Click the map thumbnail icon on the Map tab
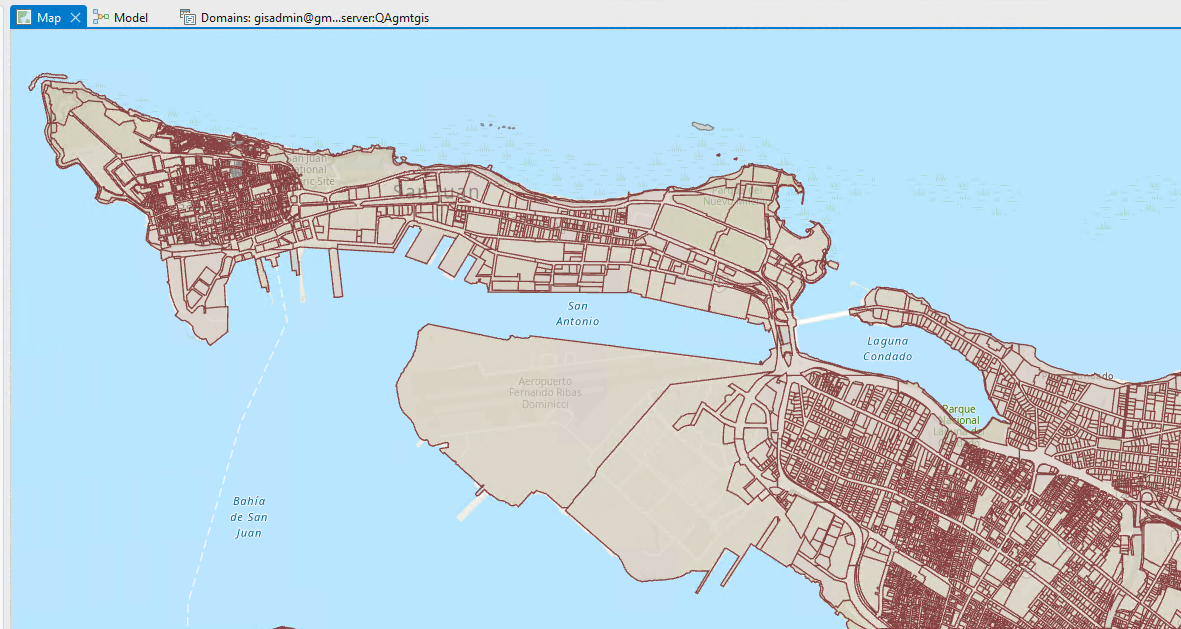Screen dimensions: 1181x629 pyautogui.click(x=22, y=16)
